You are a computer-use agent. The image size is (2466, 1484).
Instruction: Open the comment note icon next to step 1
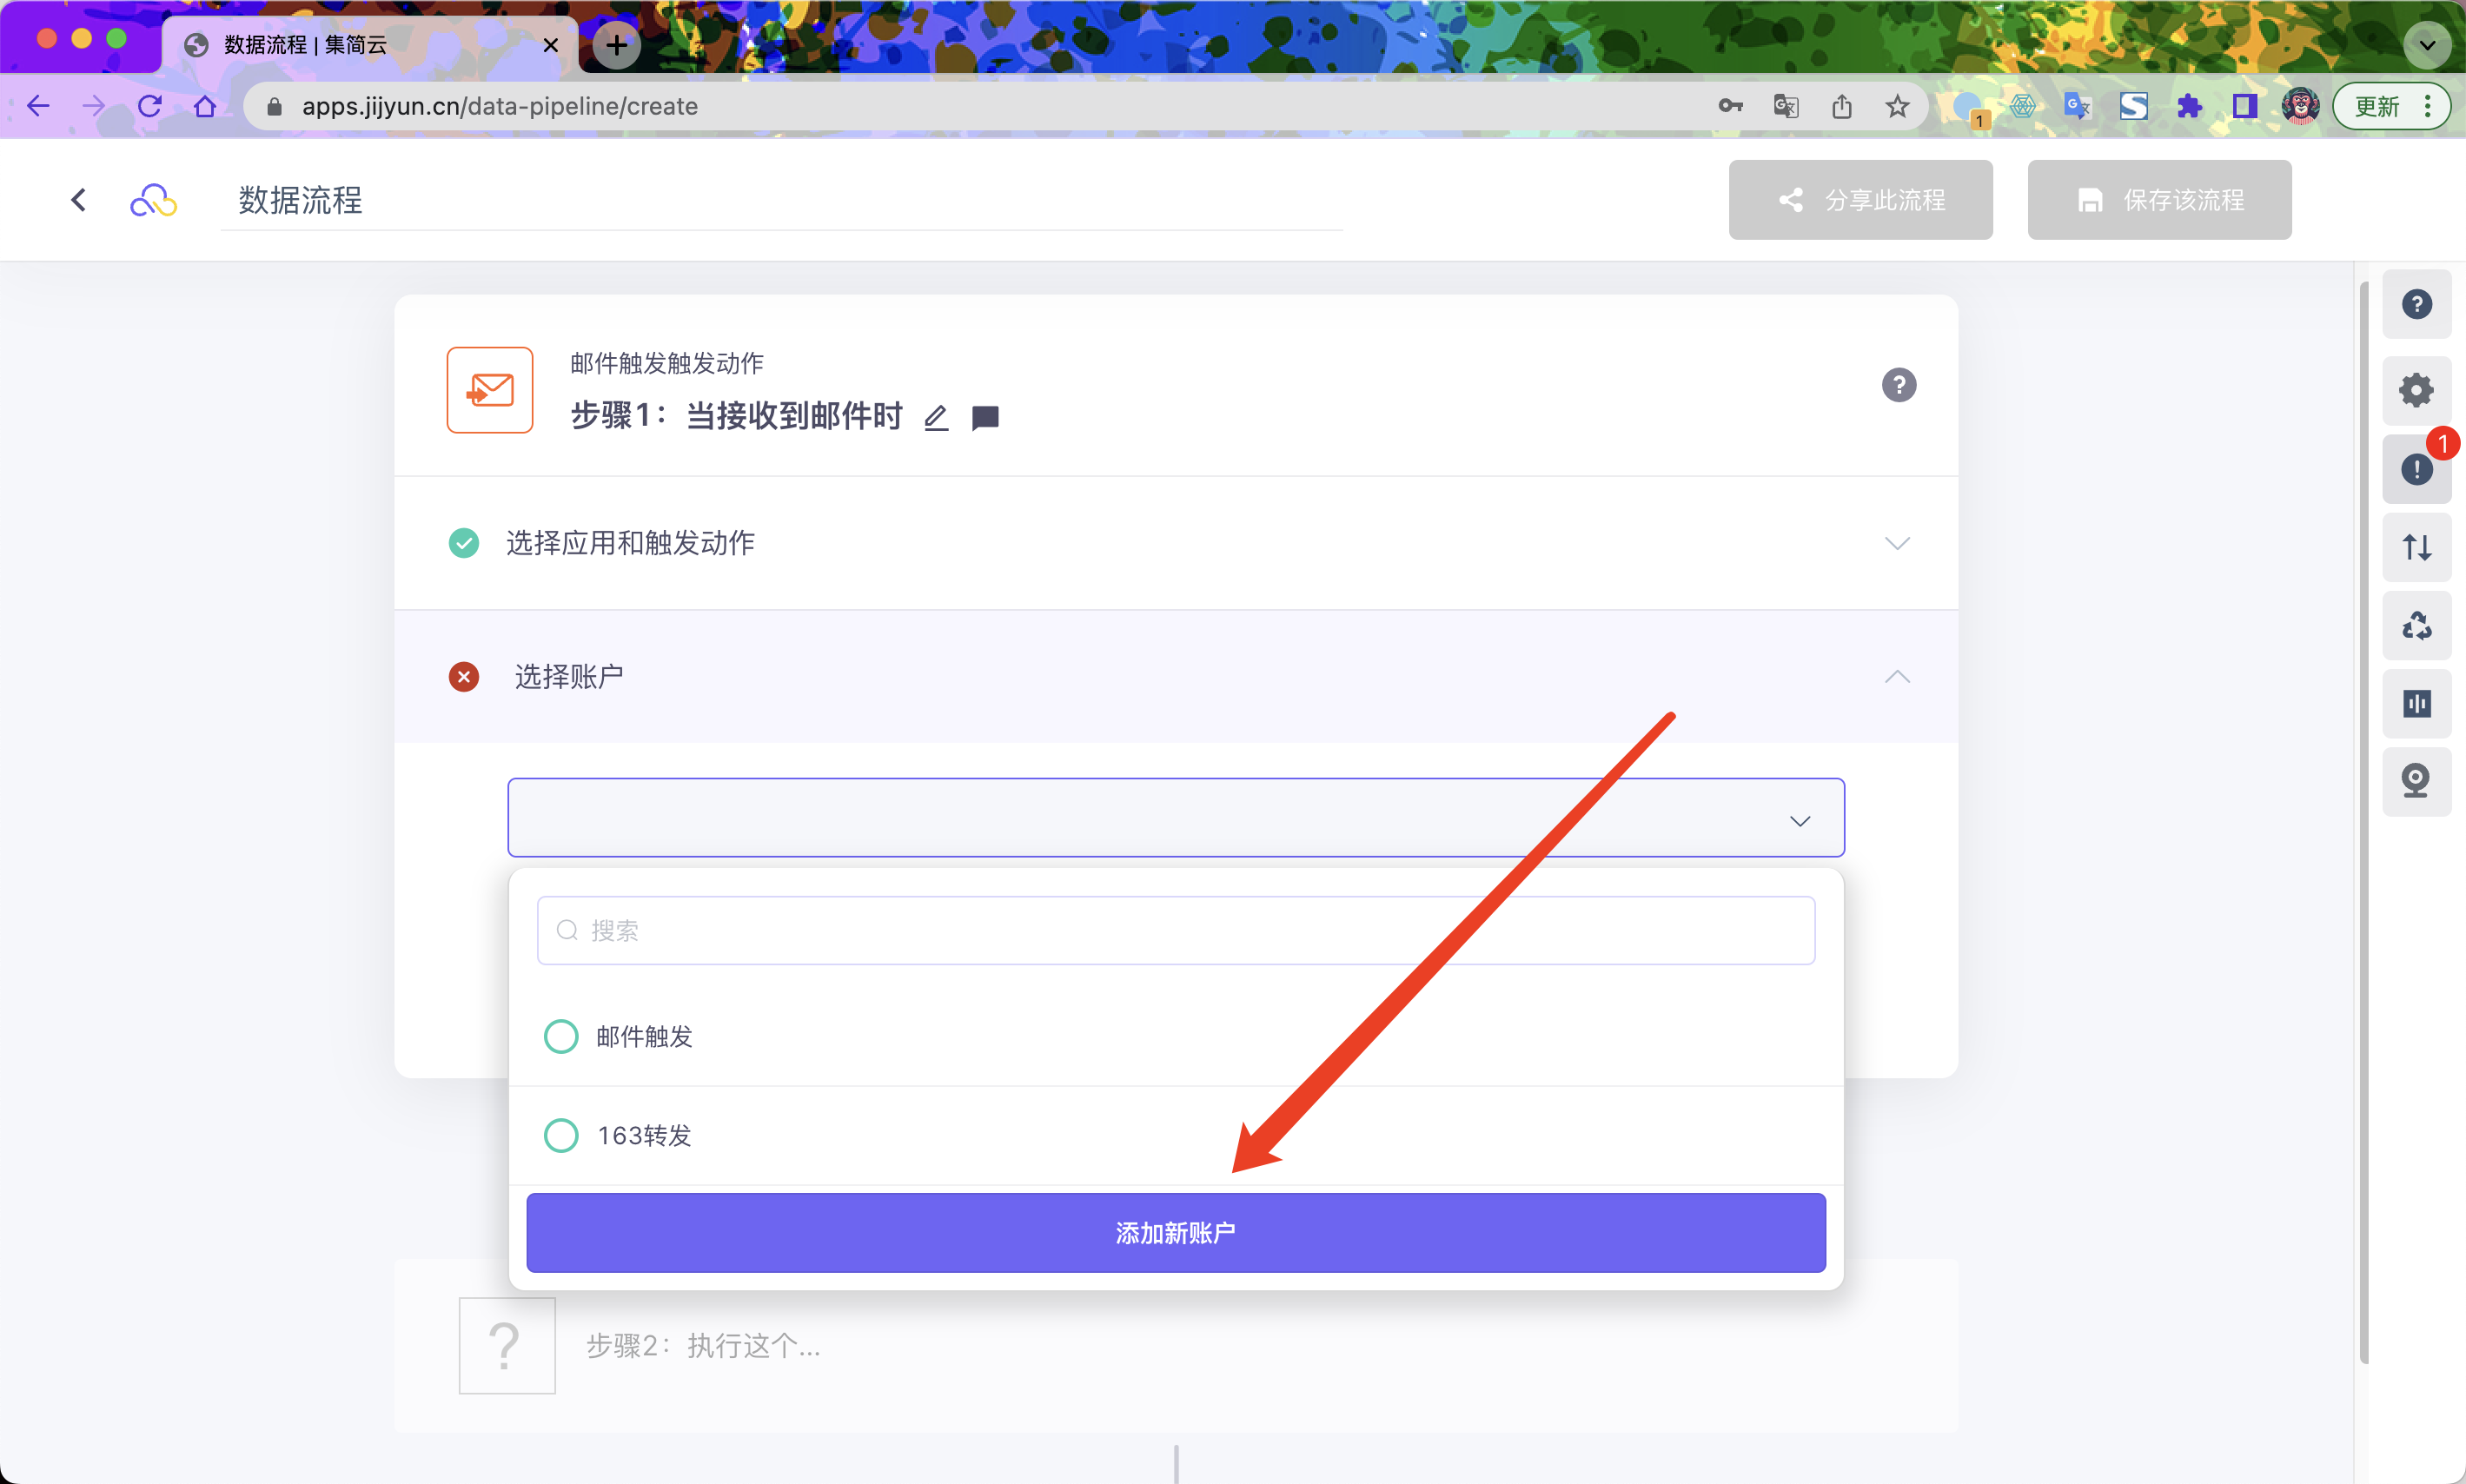click(x=985, y=417)
